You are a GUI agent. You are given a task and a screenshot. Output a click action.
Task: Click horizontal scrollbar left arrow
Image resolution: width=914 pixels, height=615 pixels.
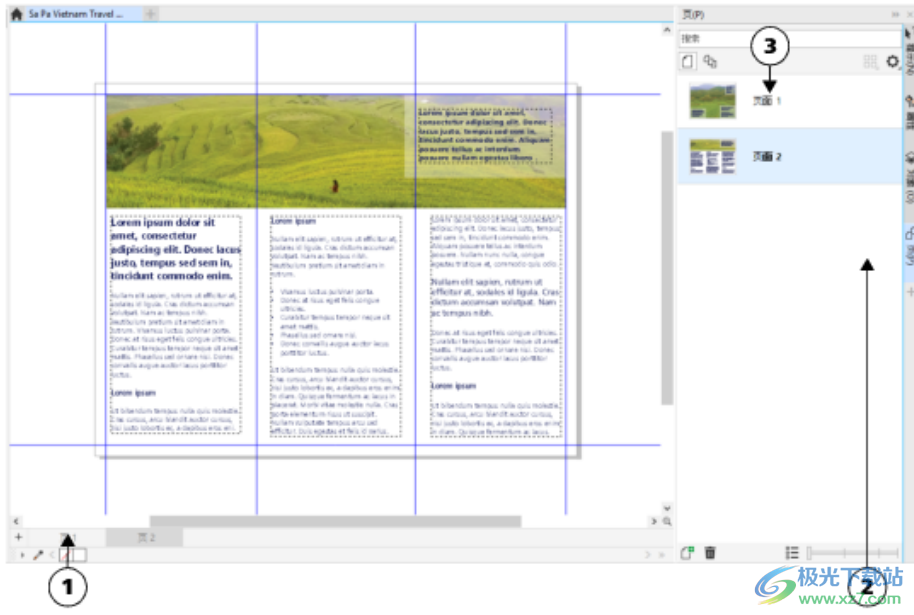pyautogui.click(x=16, y=521)
